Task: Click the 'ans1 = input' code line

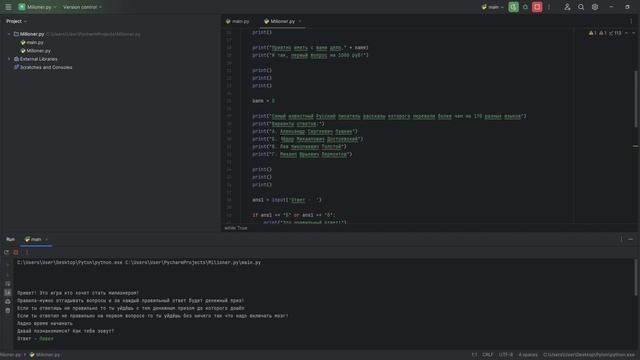Action: pyautogui.click(x=287, y=200)
